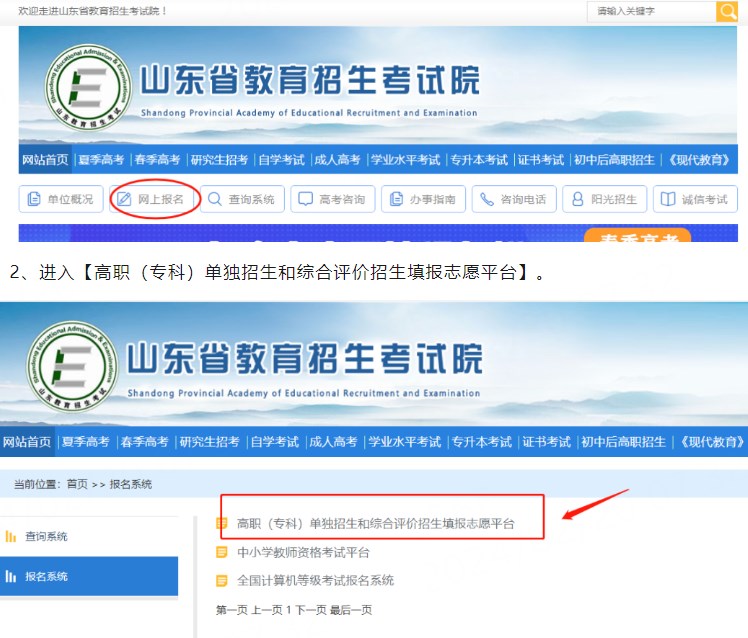Click the 诚信考试 book icon
The width and height of the screenshot is (748, 638).
click(668, 199)
